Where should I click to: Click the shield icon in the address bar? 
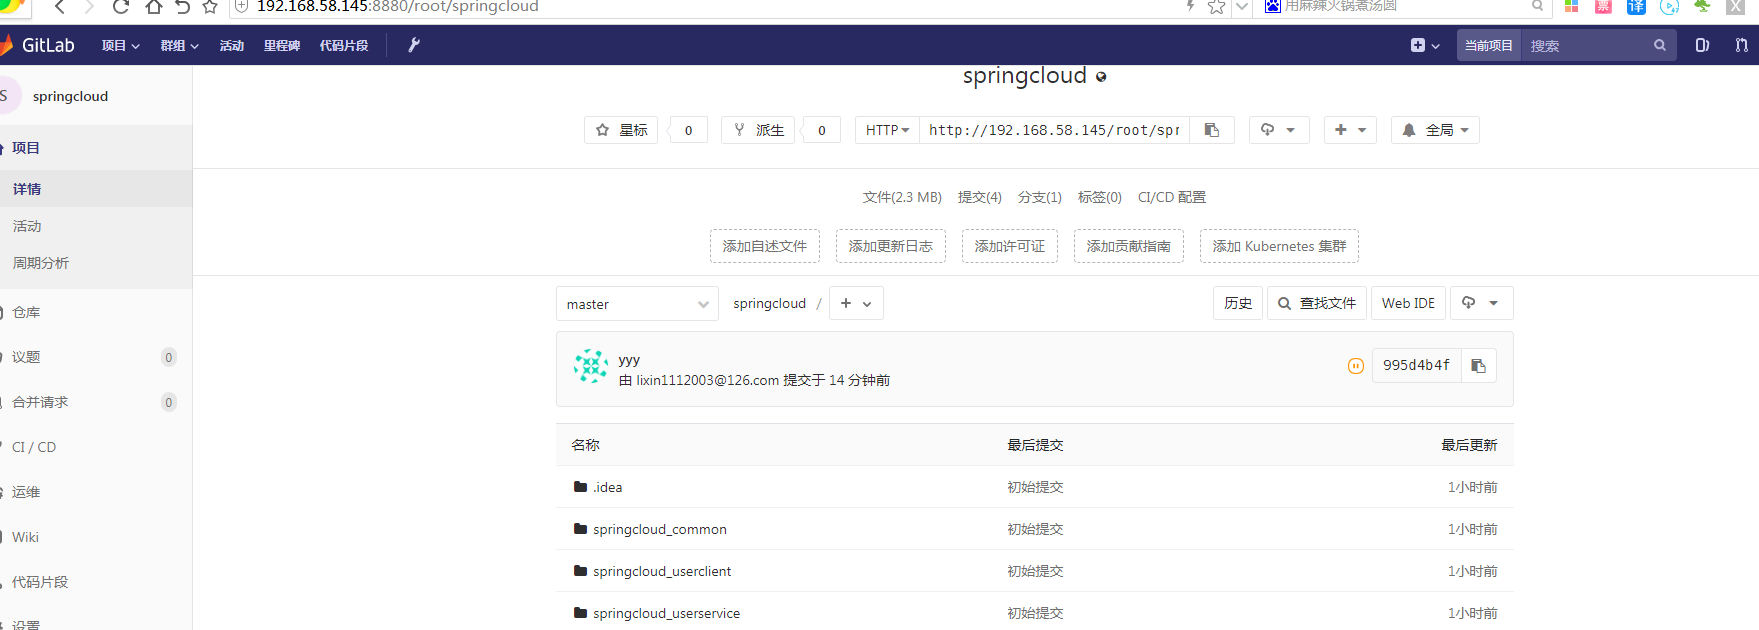[x=241, y=6]
